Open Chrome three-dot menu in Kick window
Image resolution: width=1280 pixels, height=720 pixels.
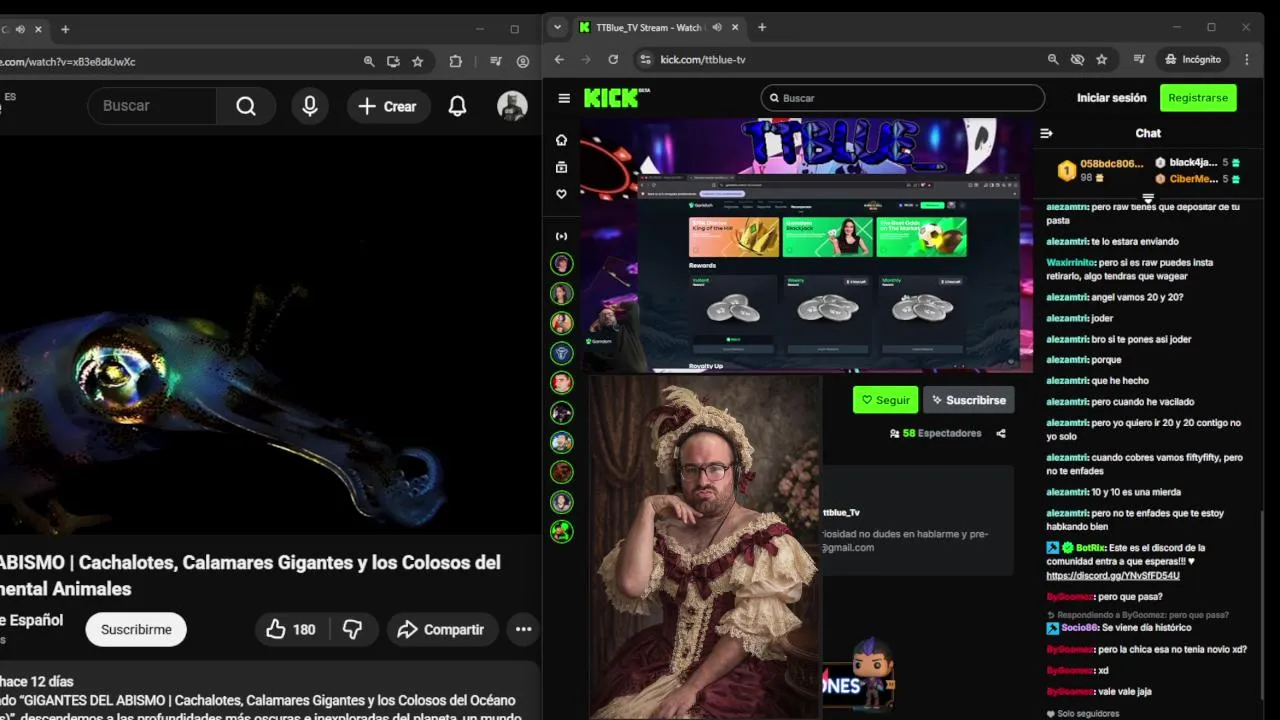coord(1247,60)
